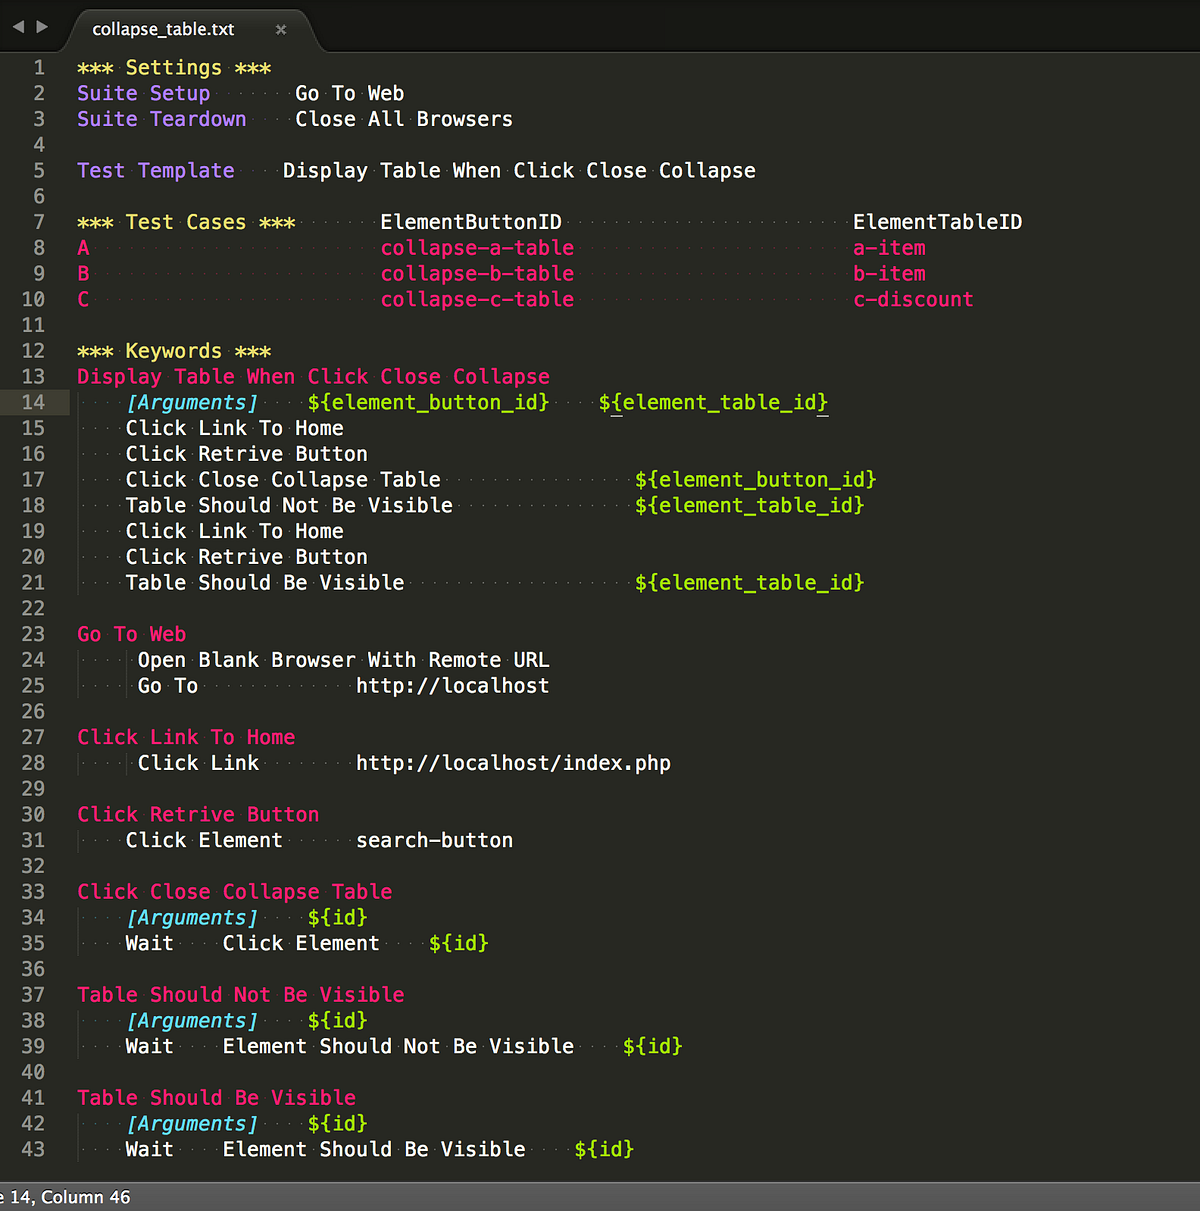Select the *** Settings *** header text
The width and height of the screenshot is (1200, 1211).
(173, 67)
